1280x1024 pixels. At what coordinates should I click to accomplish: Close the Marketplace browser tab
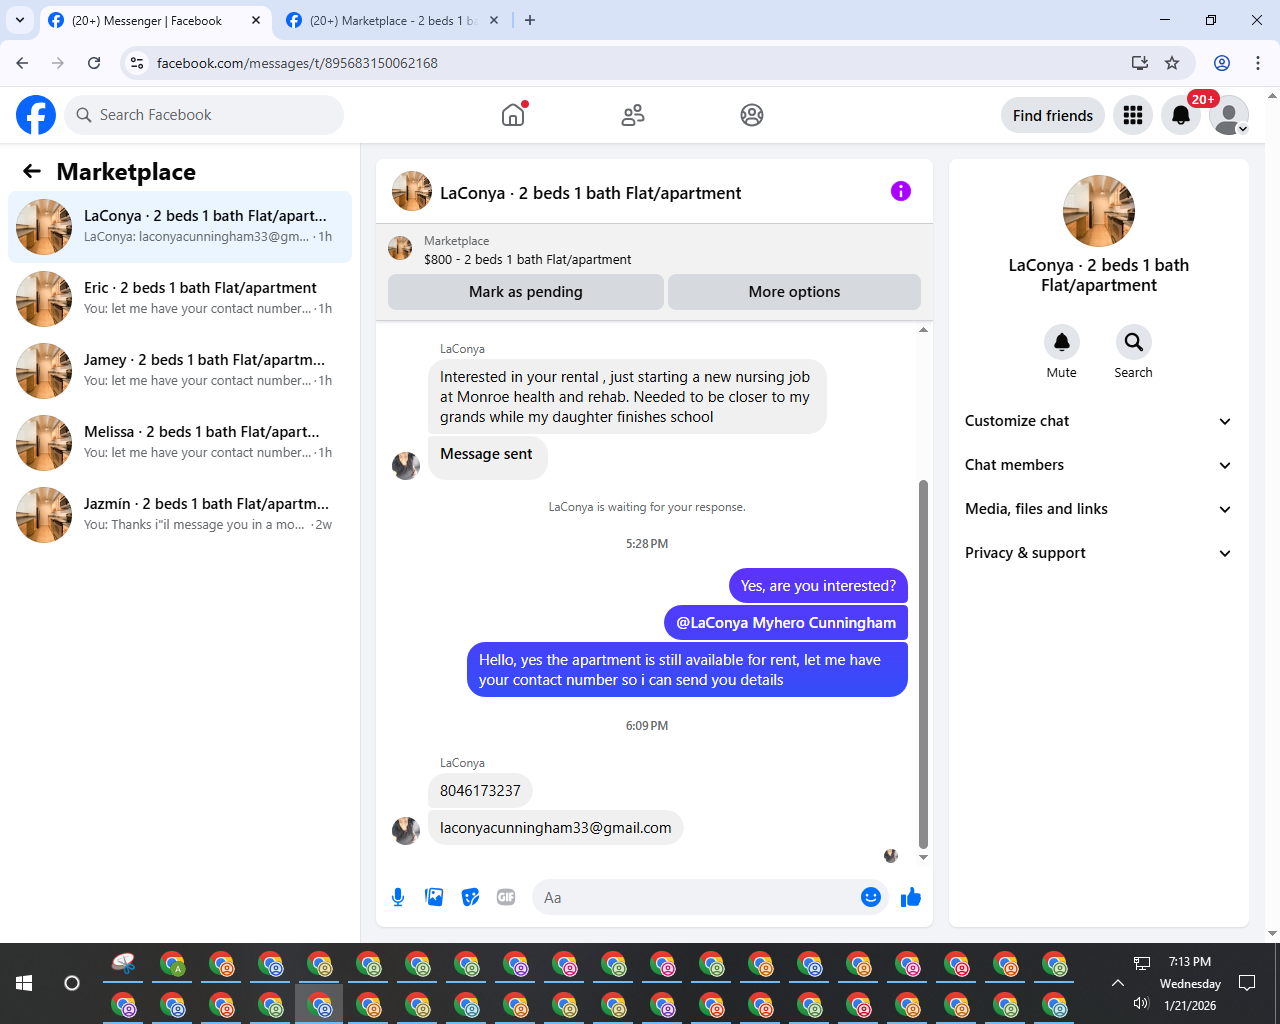pyautogui.click(x=494, y=20)
